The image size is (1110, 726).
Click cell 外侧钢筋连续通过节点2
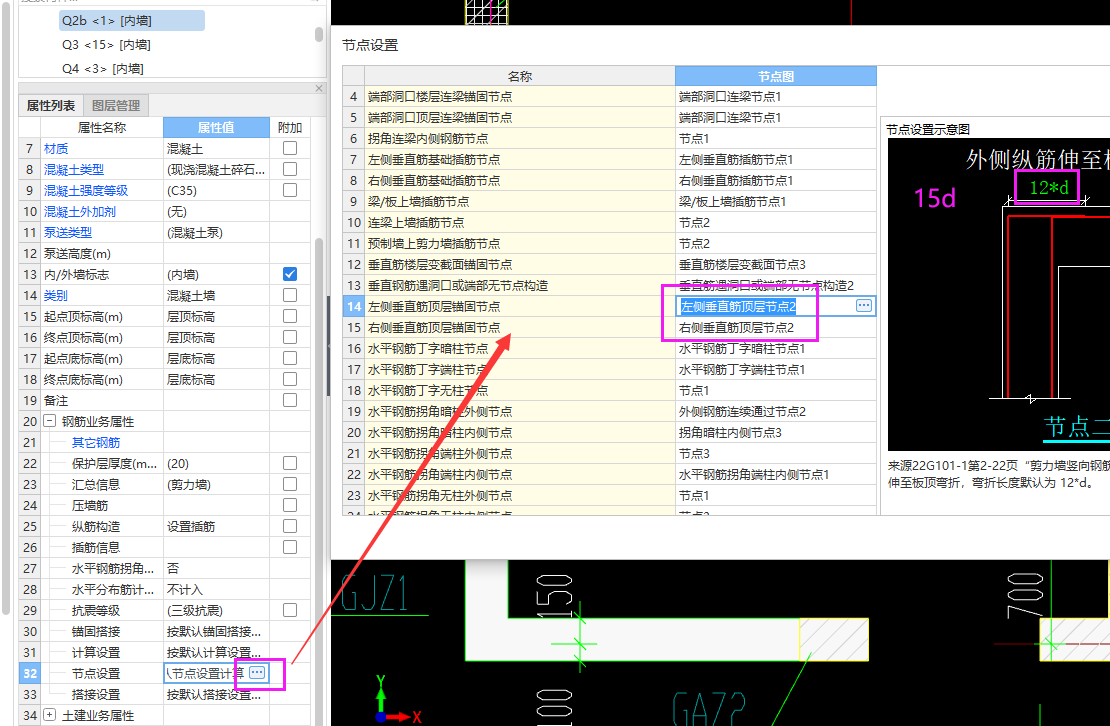(776, 411)
